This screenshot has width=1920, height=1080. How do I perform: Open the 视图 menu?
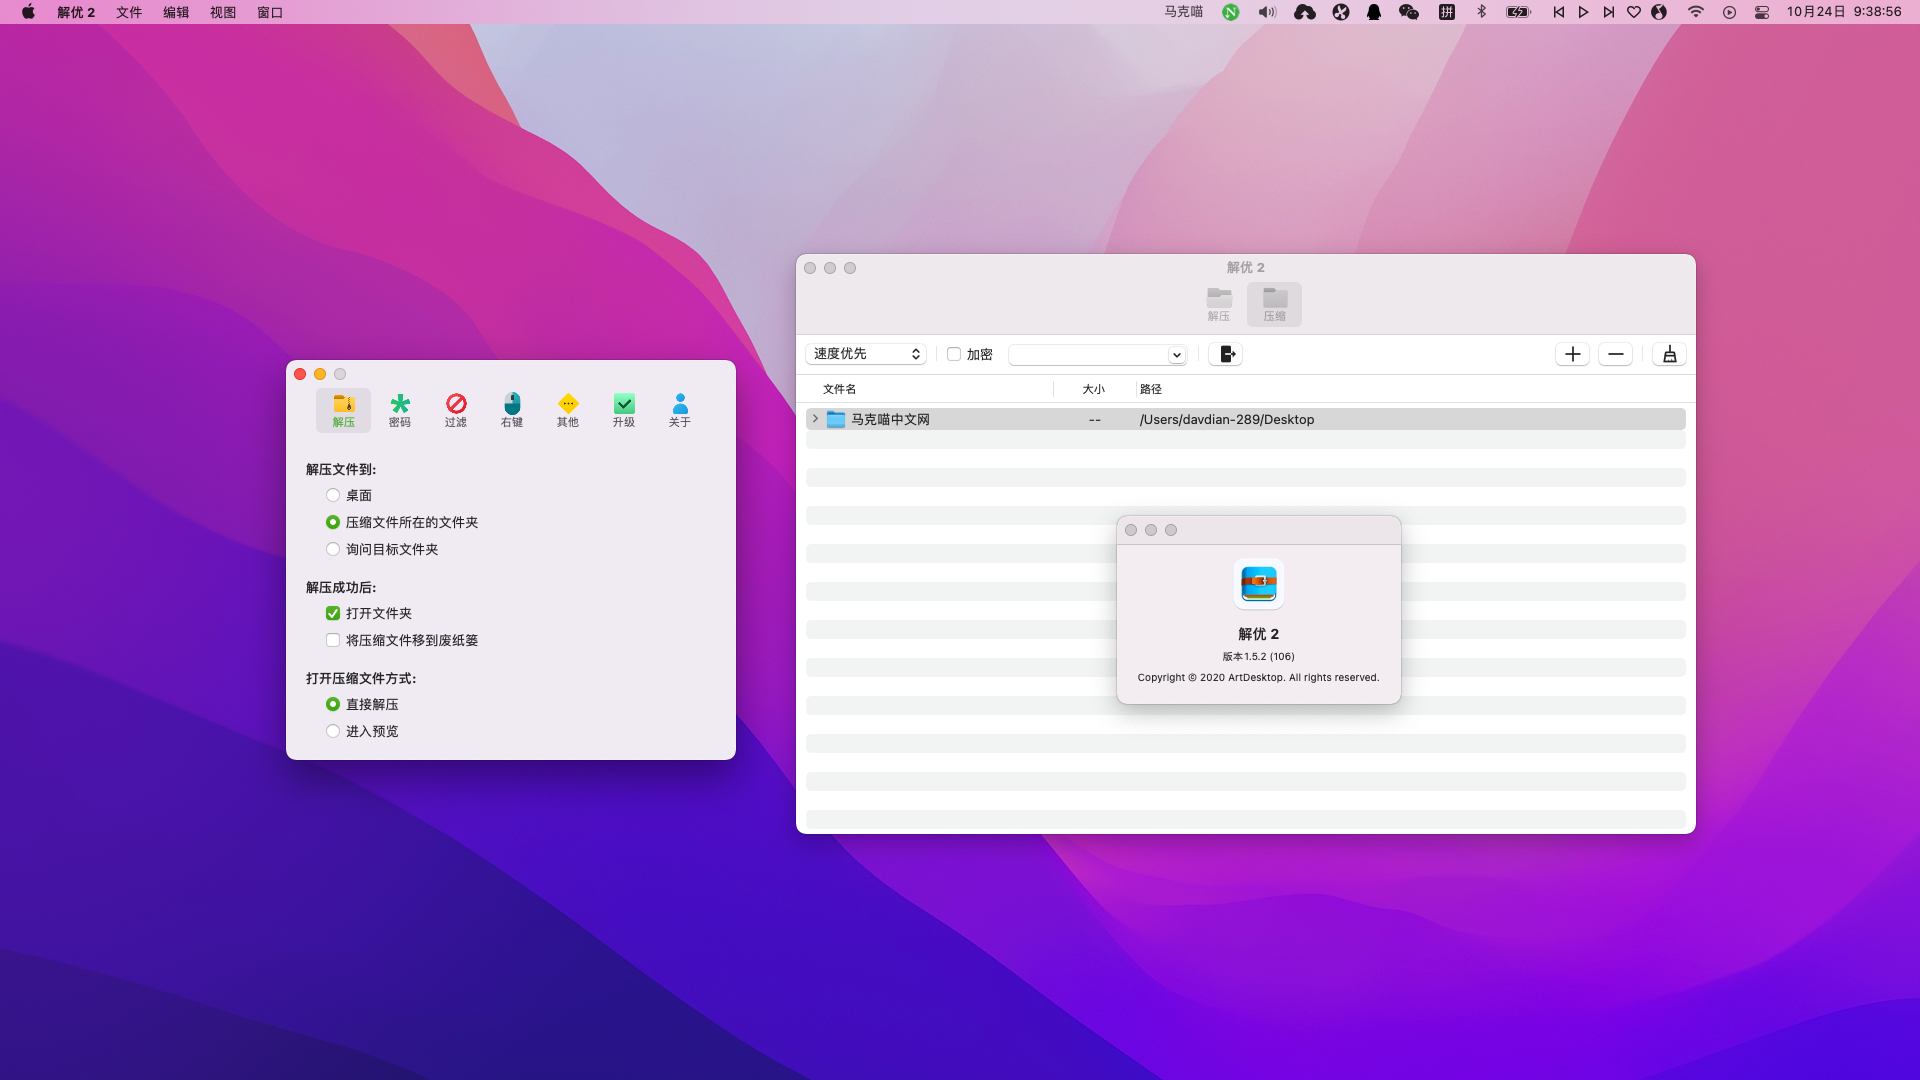tap(223, 12)
